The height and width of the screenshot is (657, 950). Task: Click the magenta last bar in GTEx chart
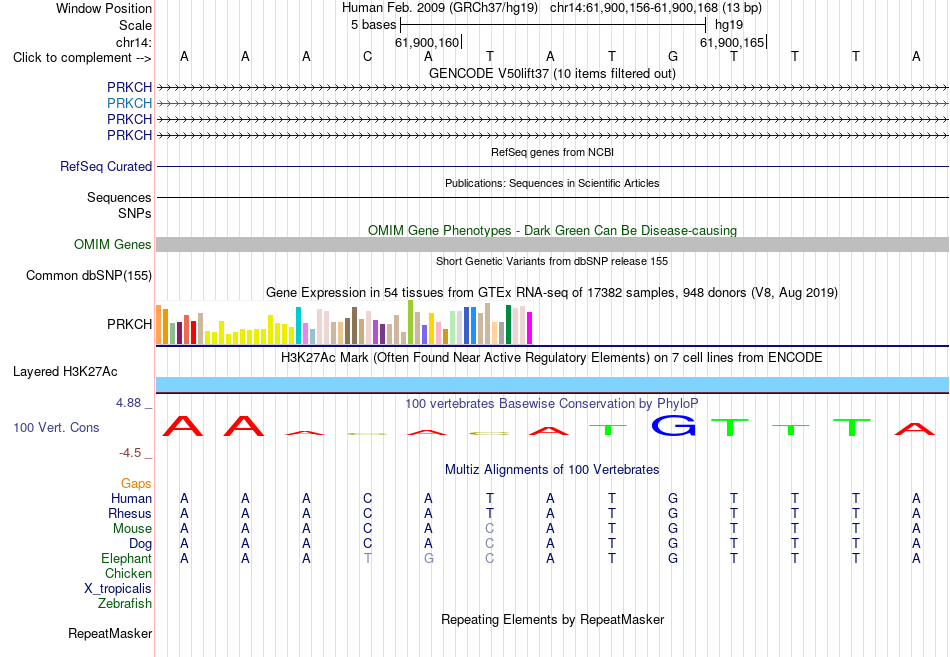coord(530,328)
